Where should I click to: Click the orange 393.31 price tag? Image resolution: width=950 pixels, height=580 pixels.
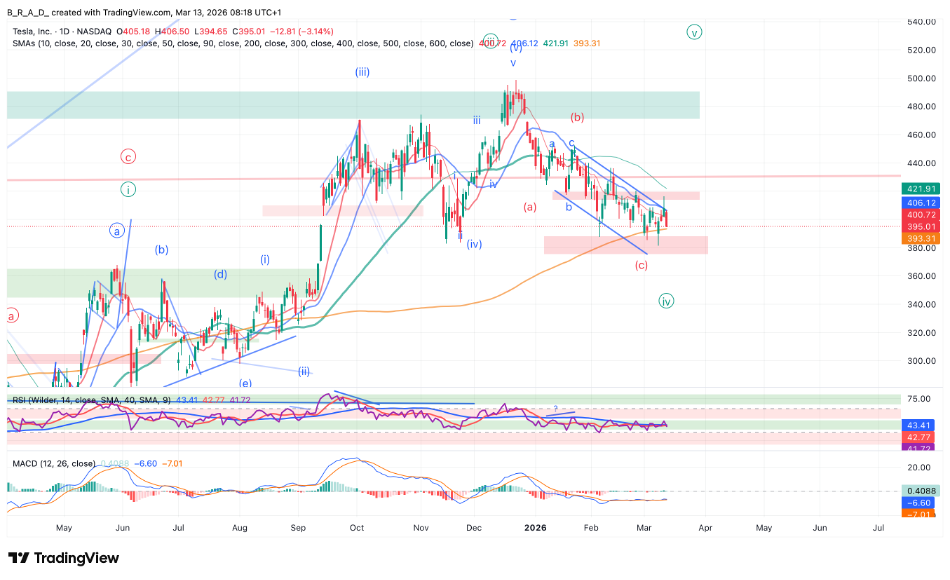coord(919,238)
